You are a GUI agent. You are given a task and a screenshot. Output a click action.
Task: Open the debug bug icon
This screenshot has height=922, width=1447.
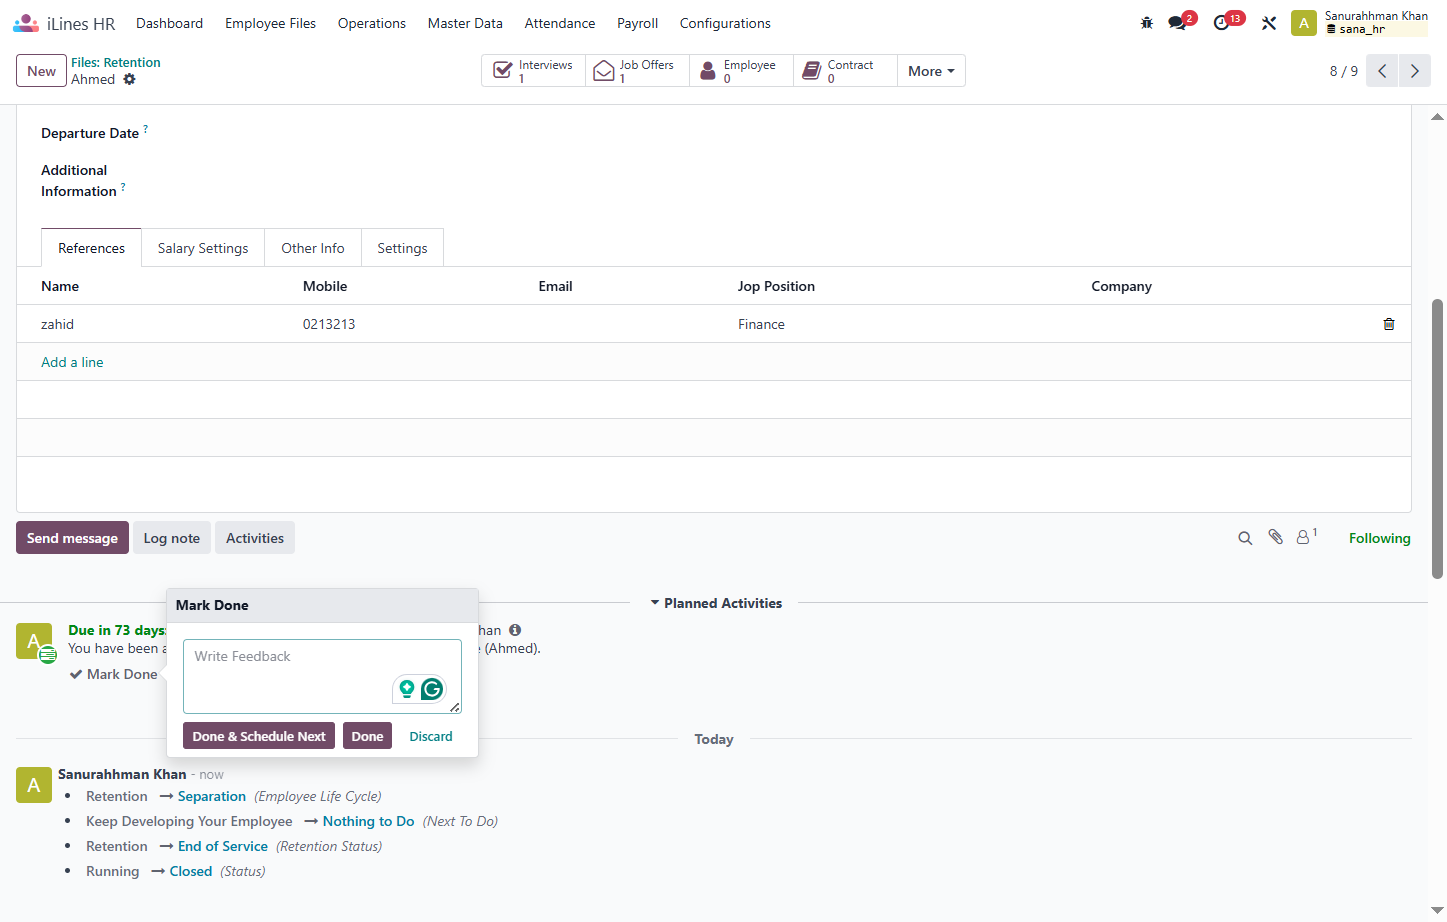[x=1147, y=23]
